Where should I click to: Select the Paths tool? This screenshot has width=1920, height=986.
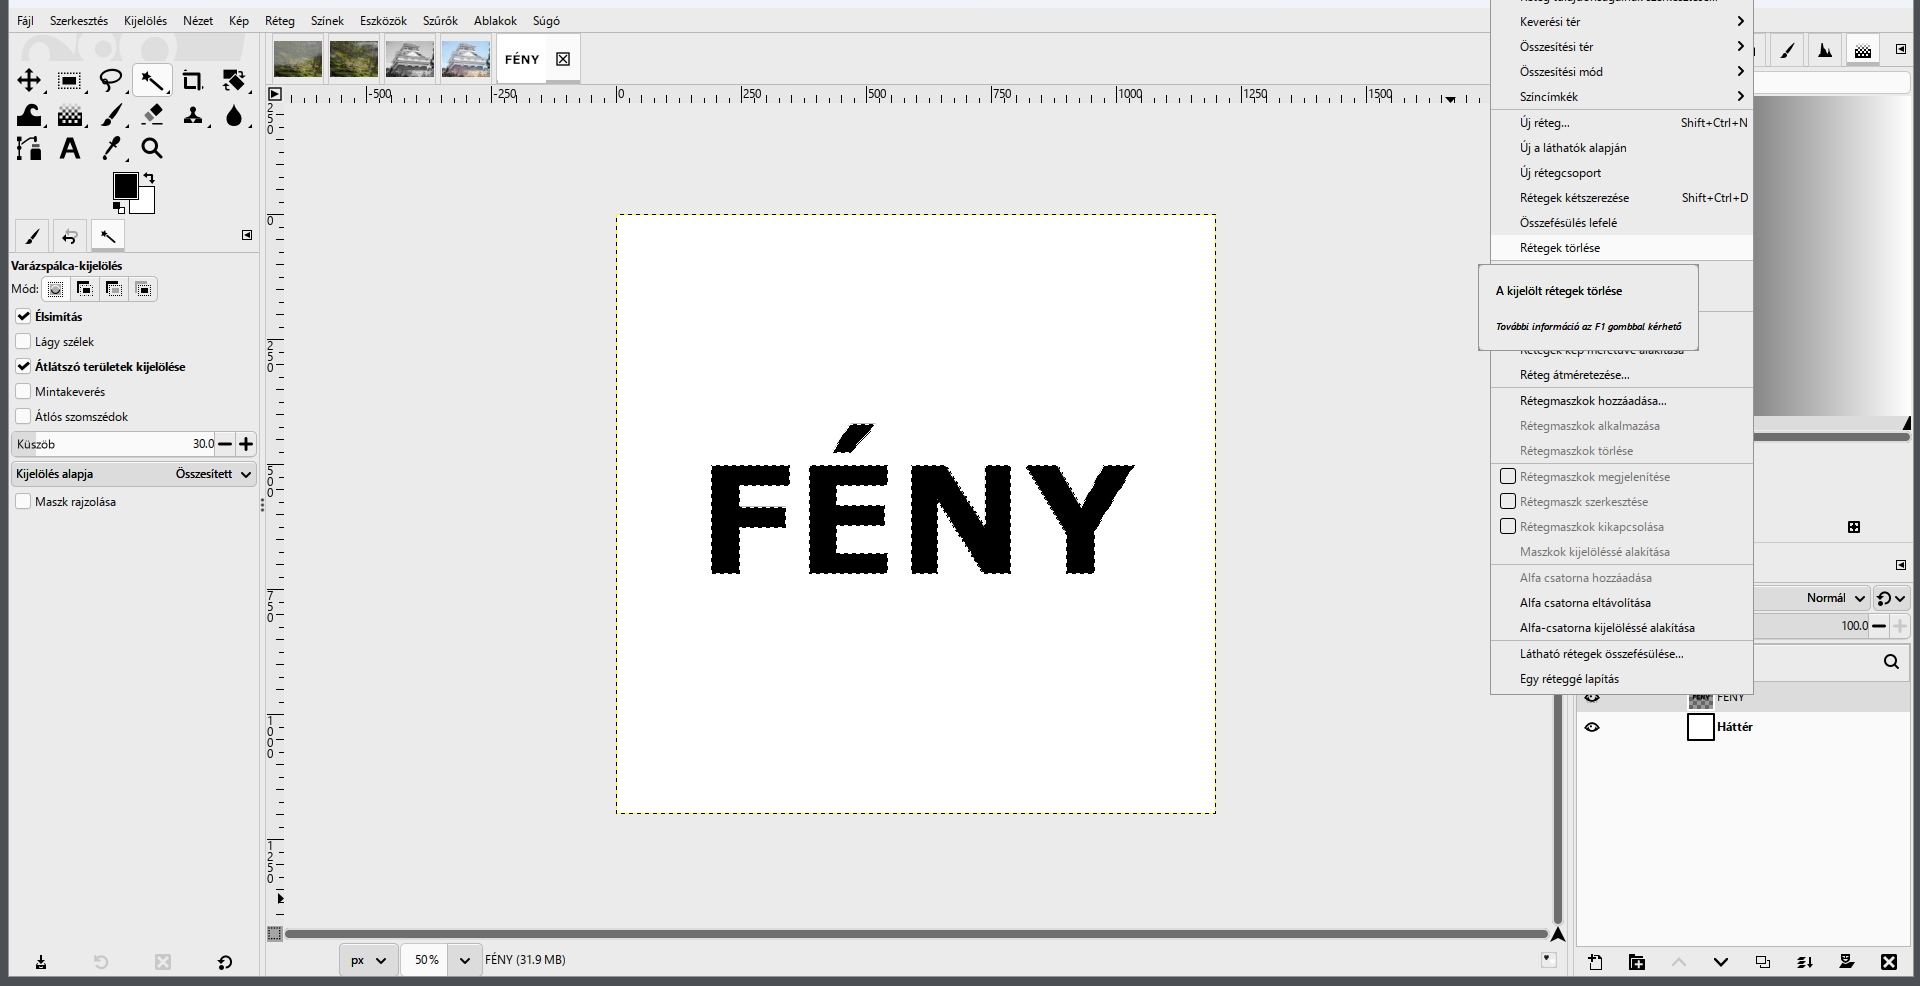[29, 149]
